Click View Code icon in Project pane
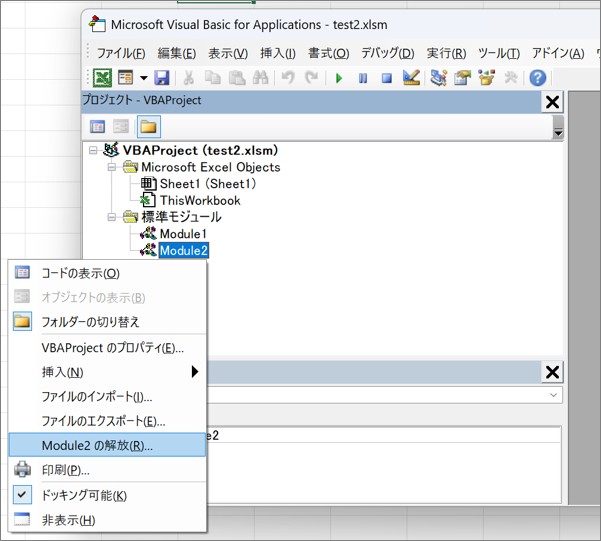This screenshot has height=541, width=601. 97,126
